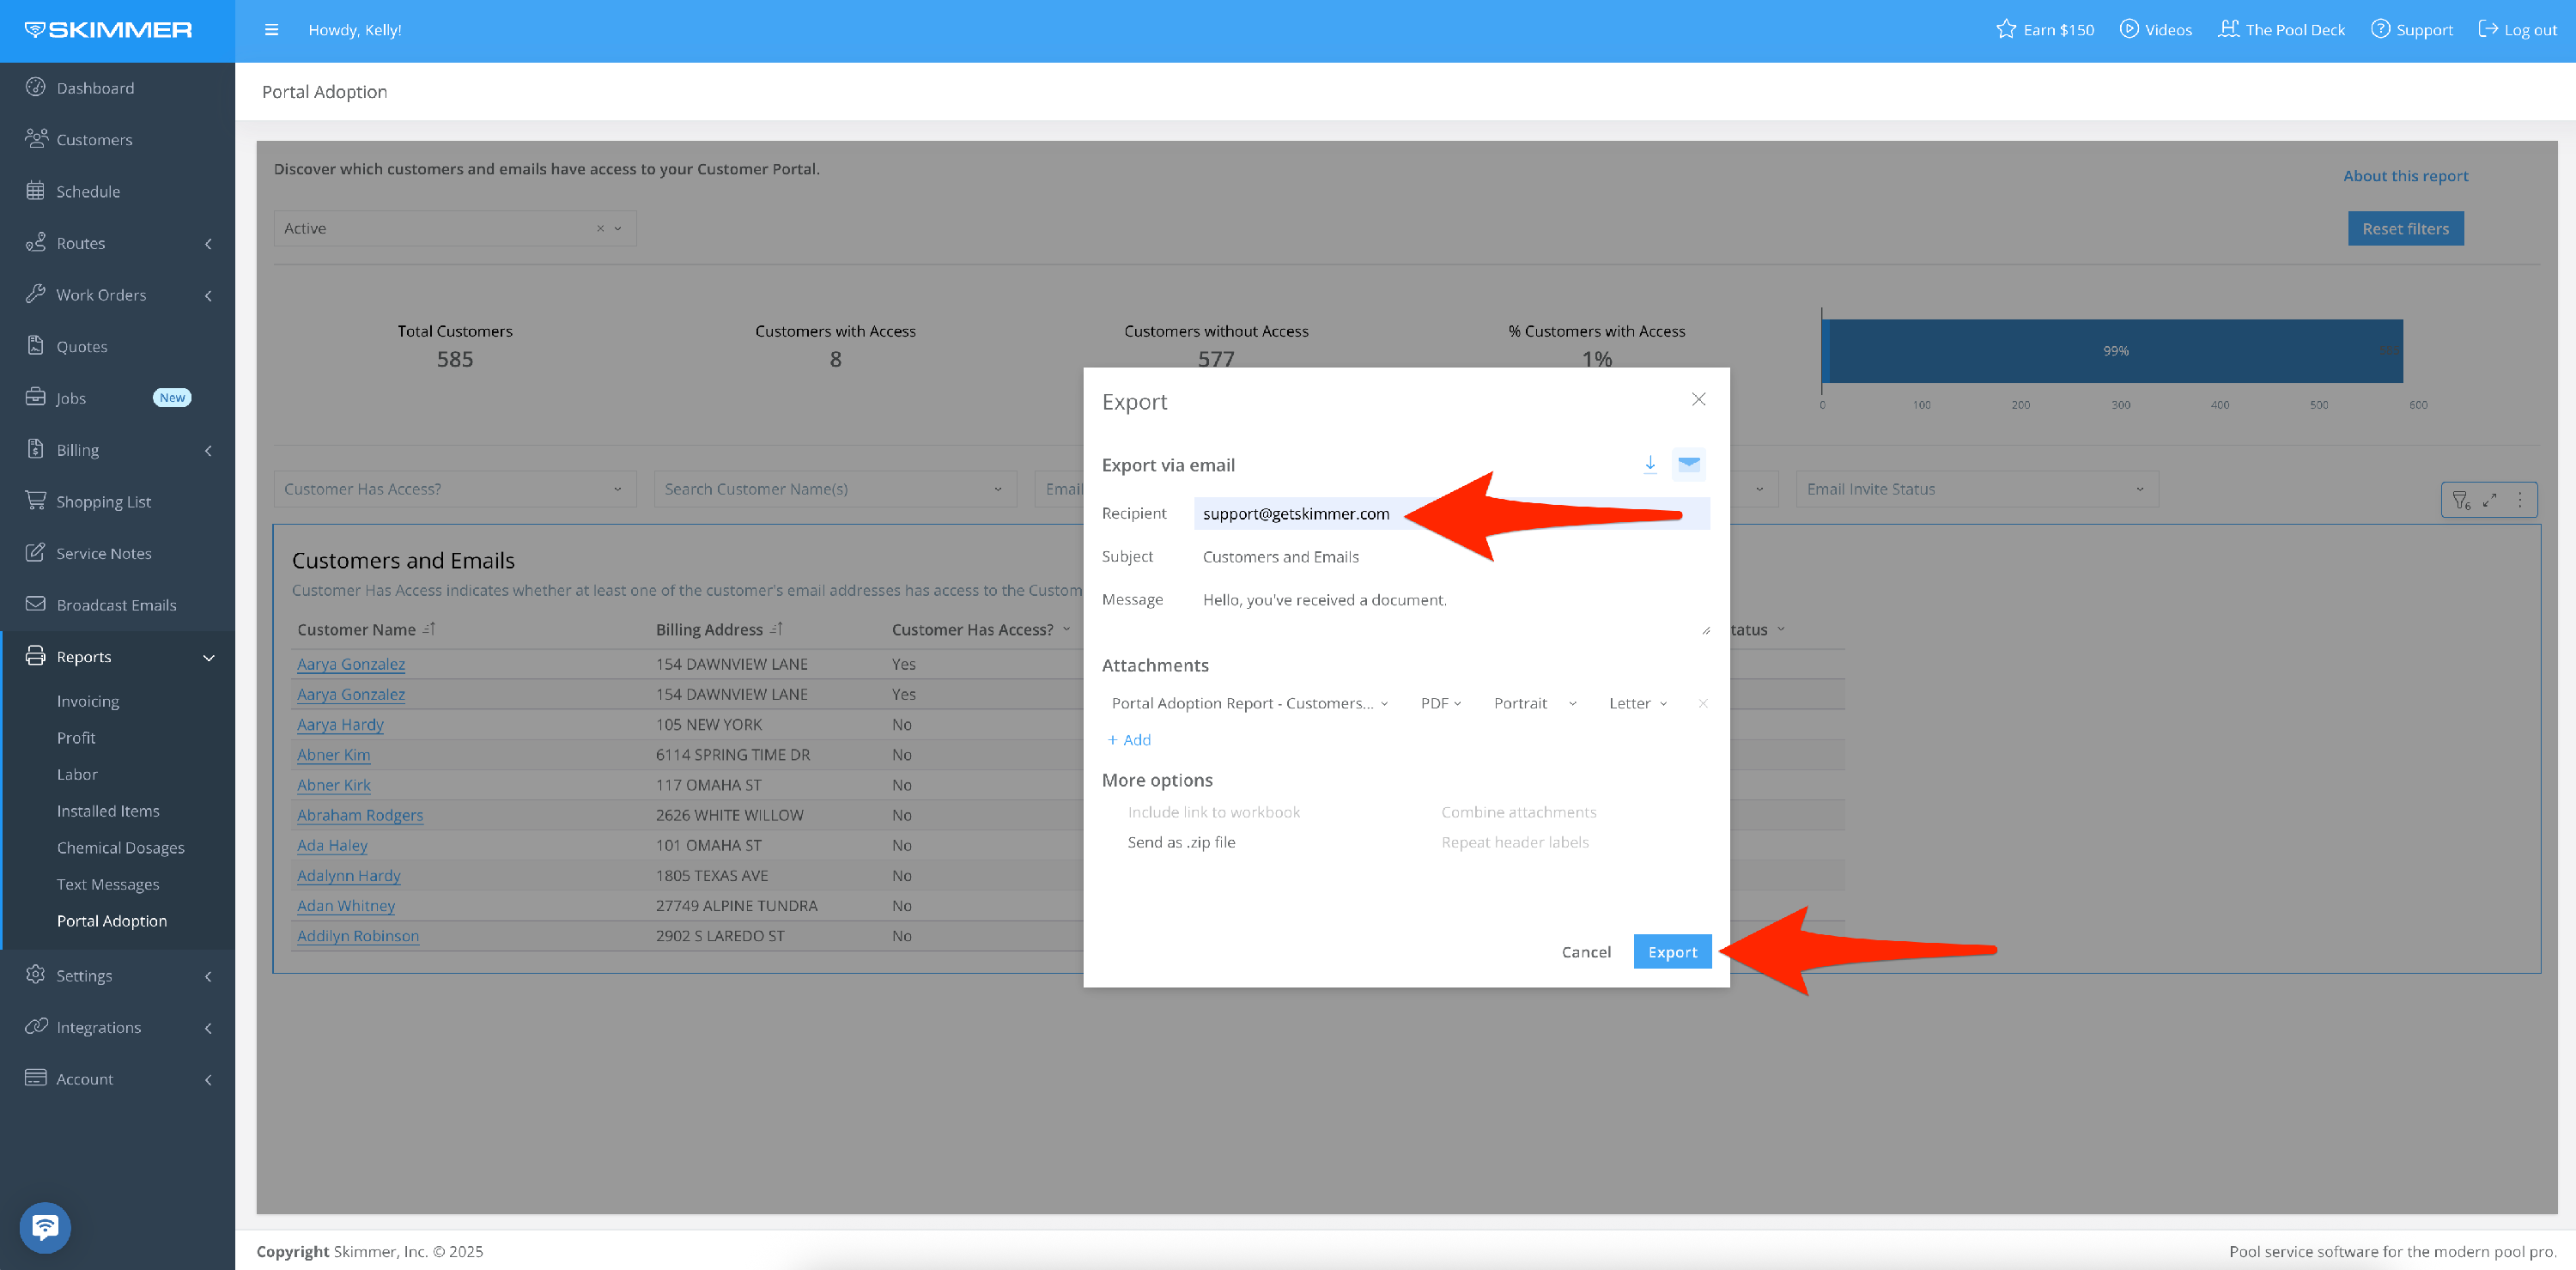Screen dimensions: 2576x1270
Task: Enable the Send as .zip file option
Action: (1181, 843)
